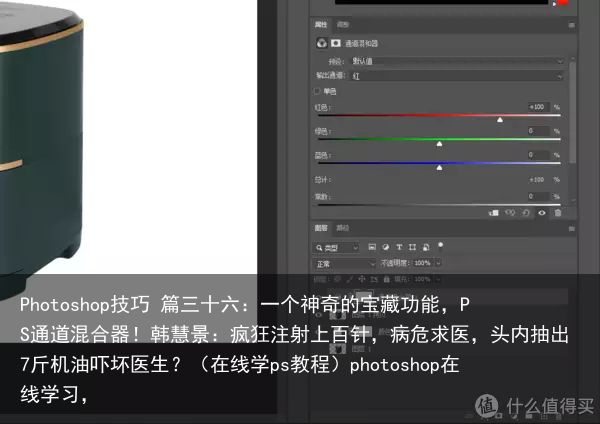
Task: Click the green channel value field
Action: tap(538, 131)
